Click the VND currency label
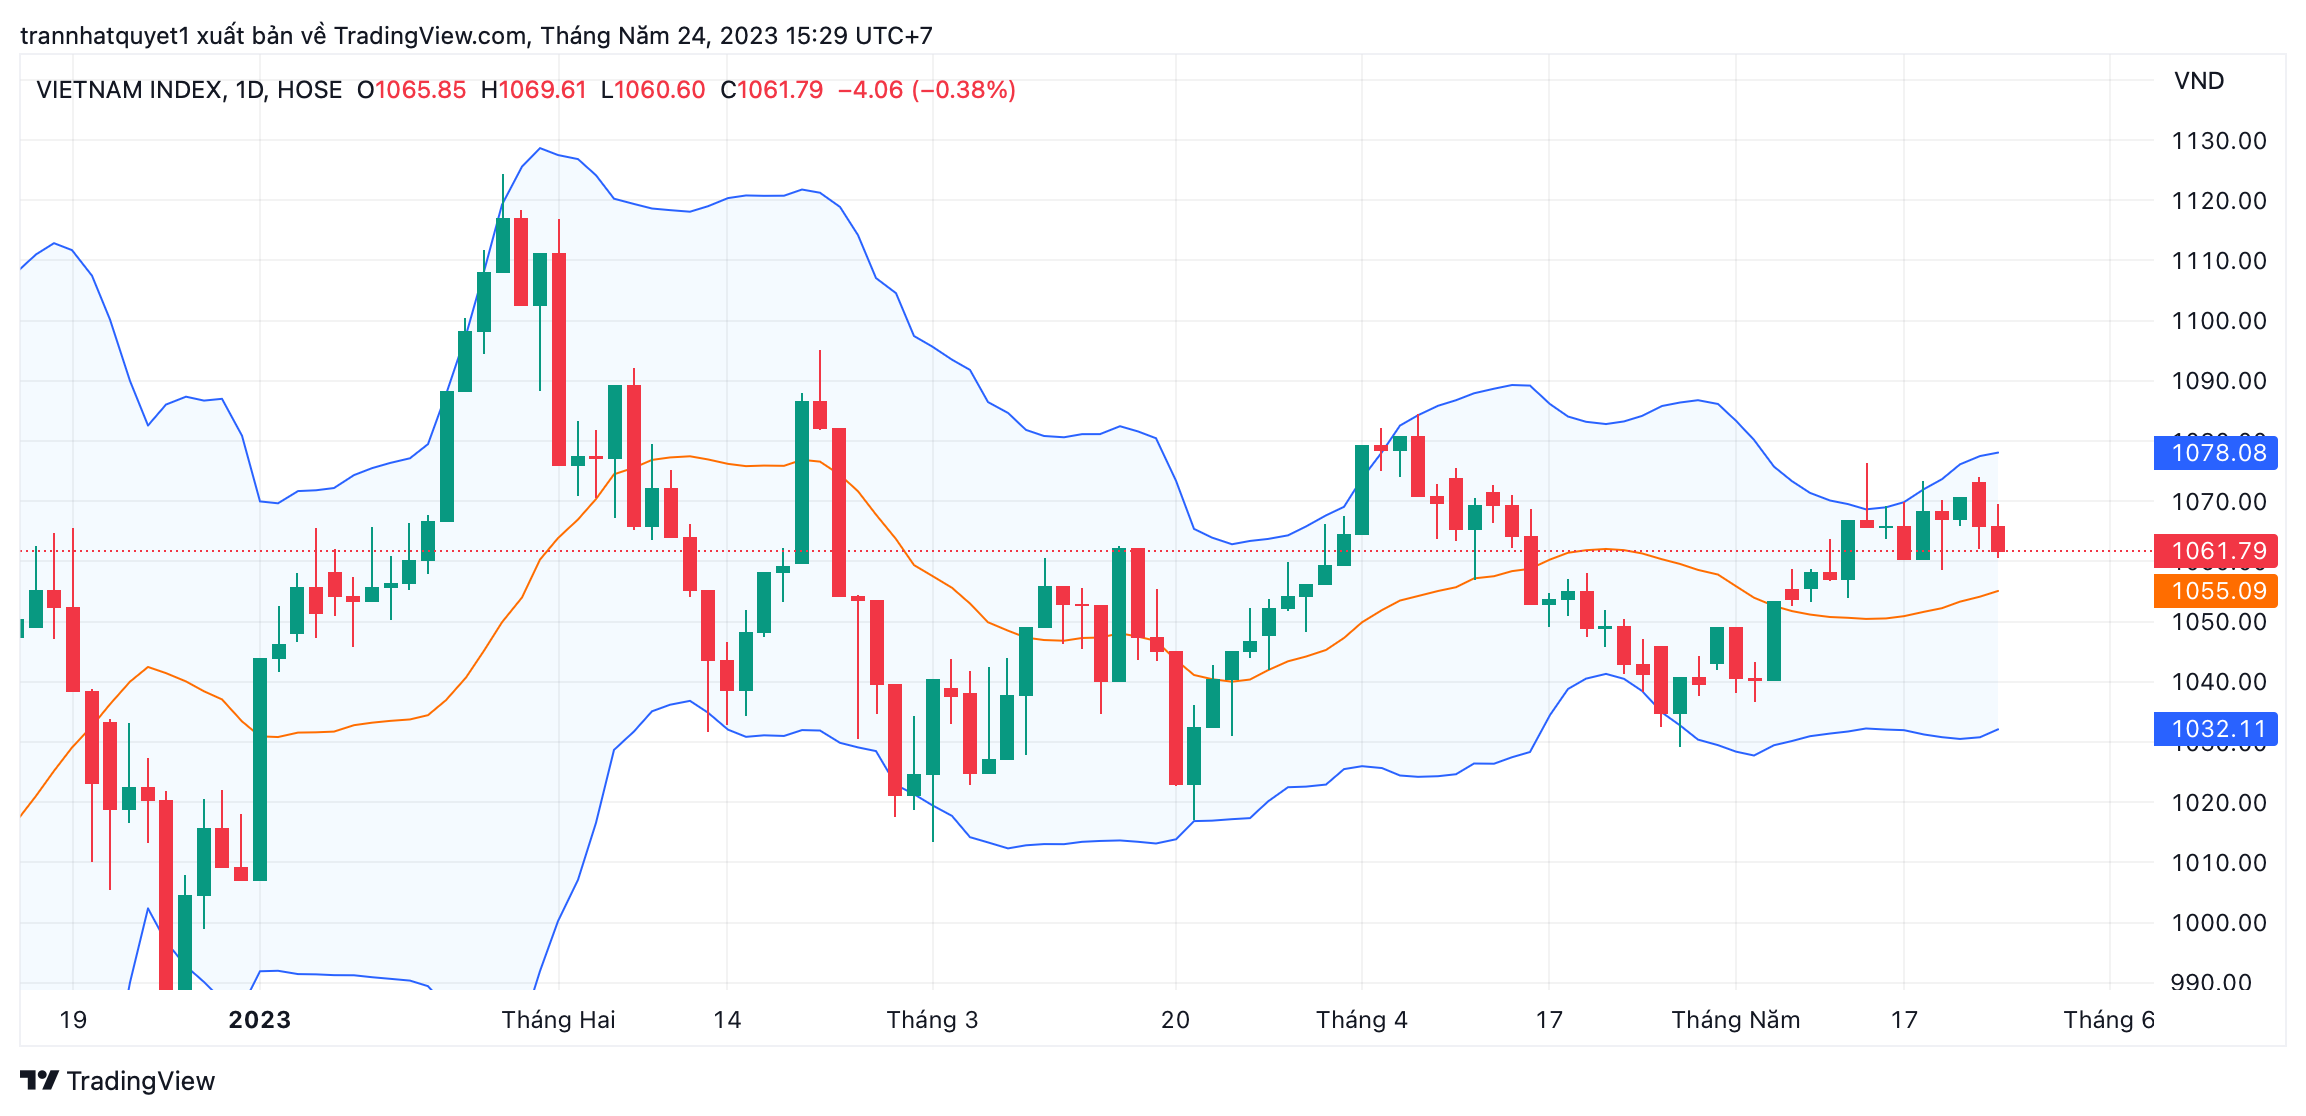Image resolution: width=2306 pixels, height=1116 pixels. [2199, 81]
